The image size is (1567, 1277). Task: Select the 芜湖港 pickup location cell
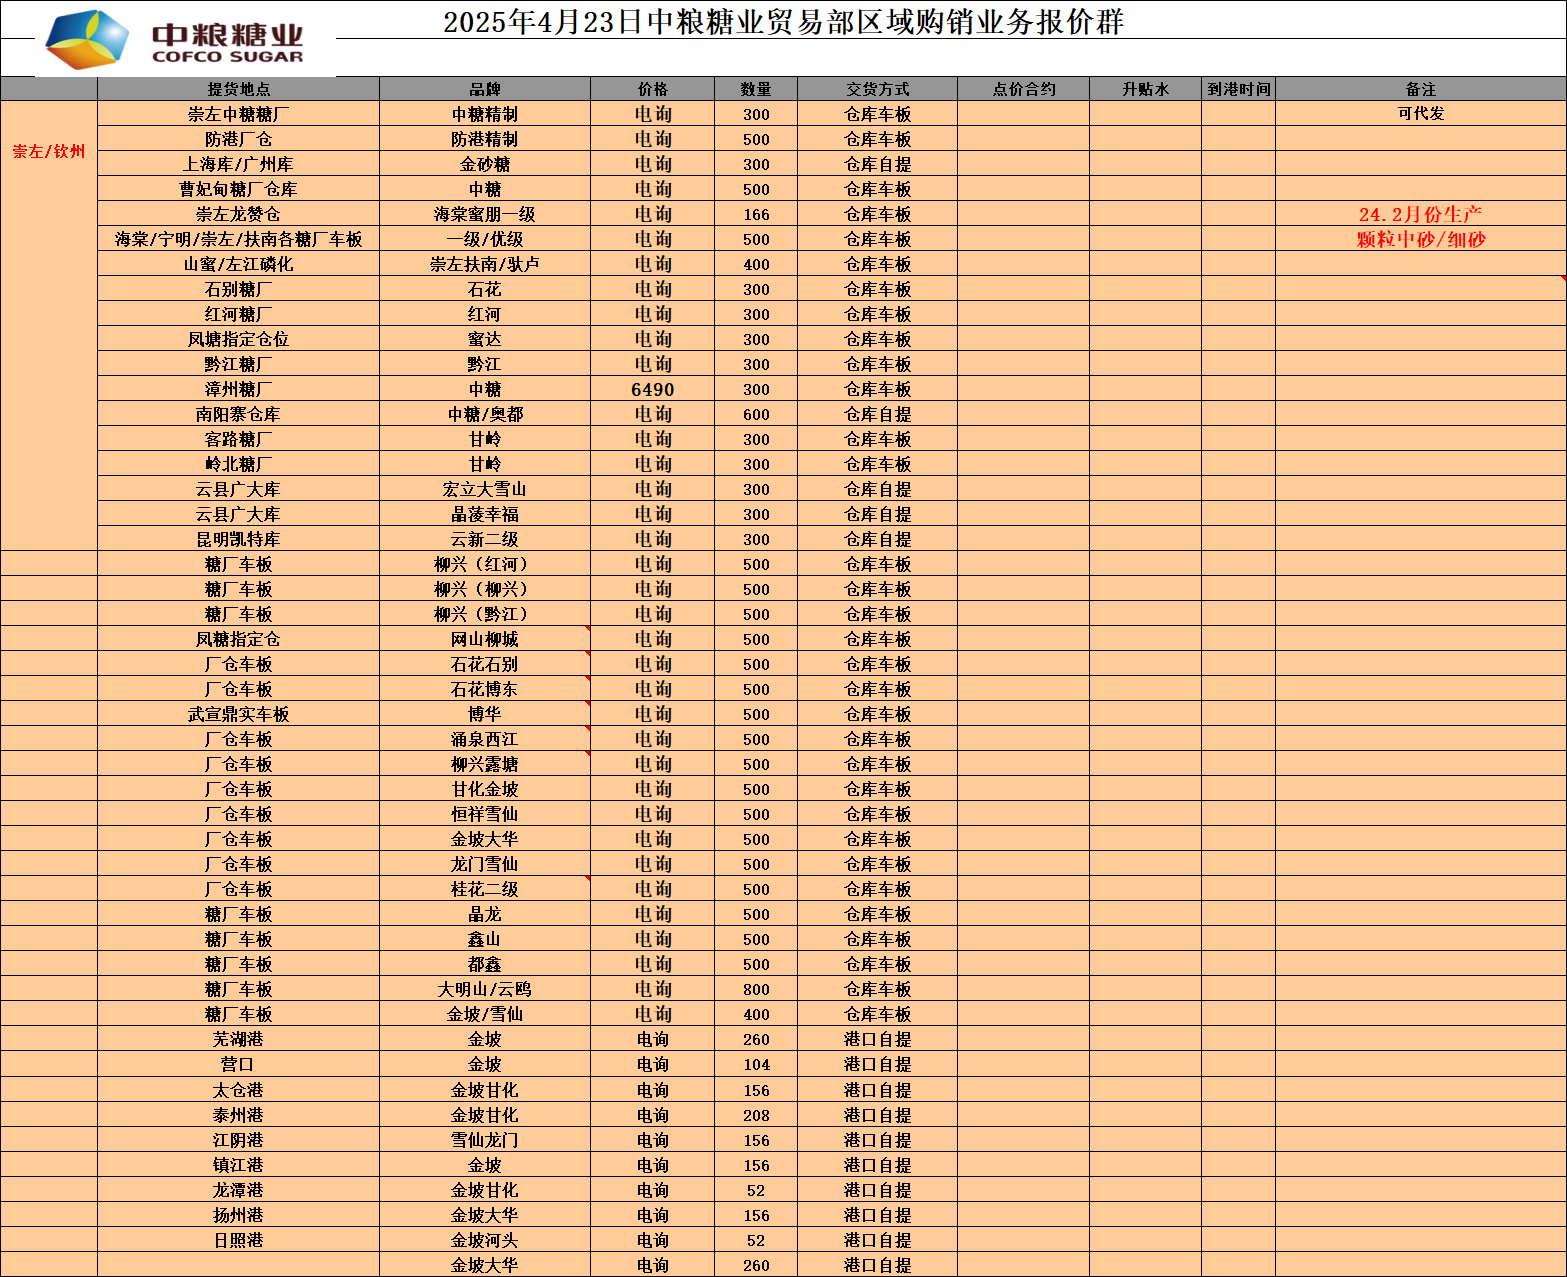(238, 1039)
